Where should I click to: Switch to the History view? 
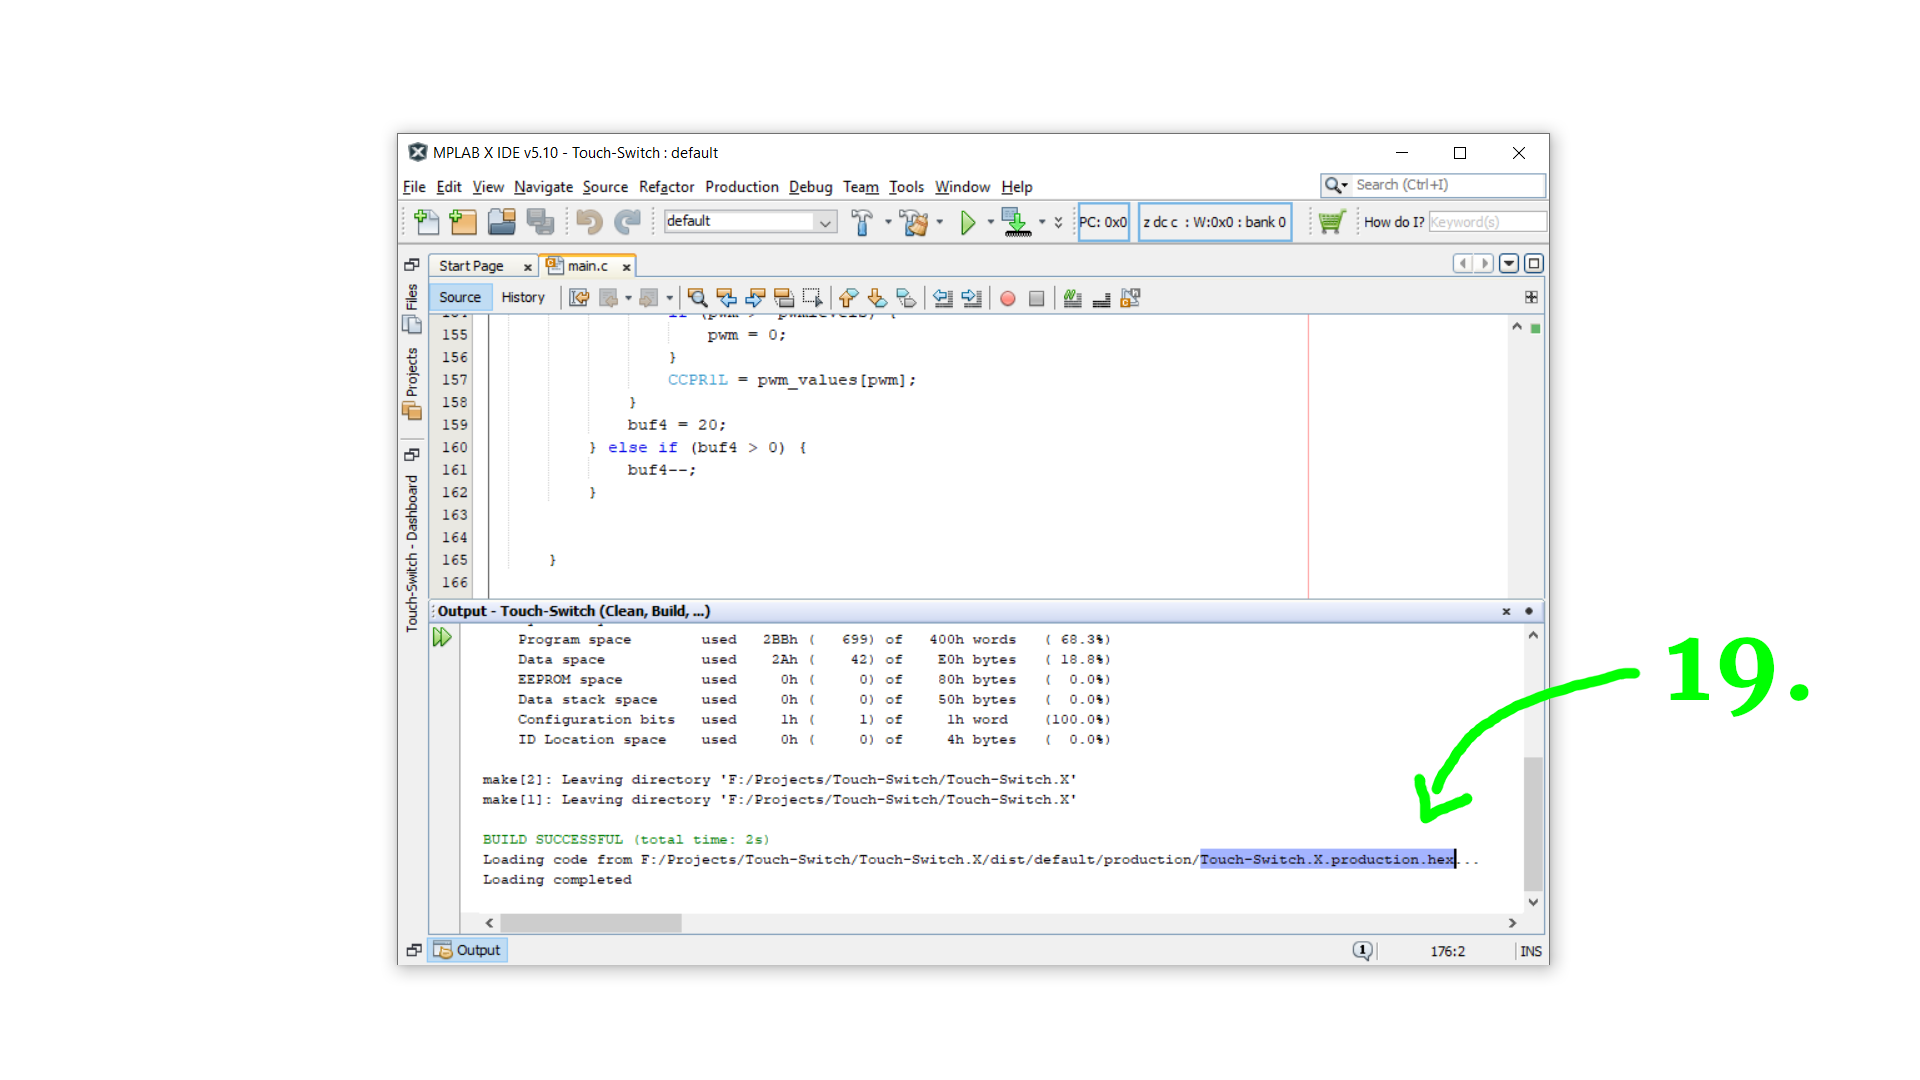point(523,297)
